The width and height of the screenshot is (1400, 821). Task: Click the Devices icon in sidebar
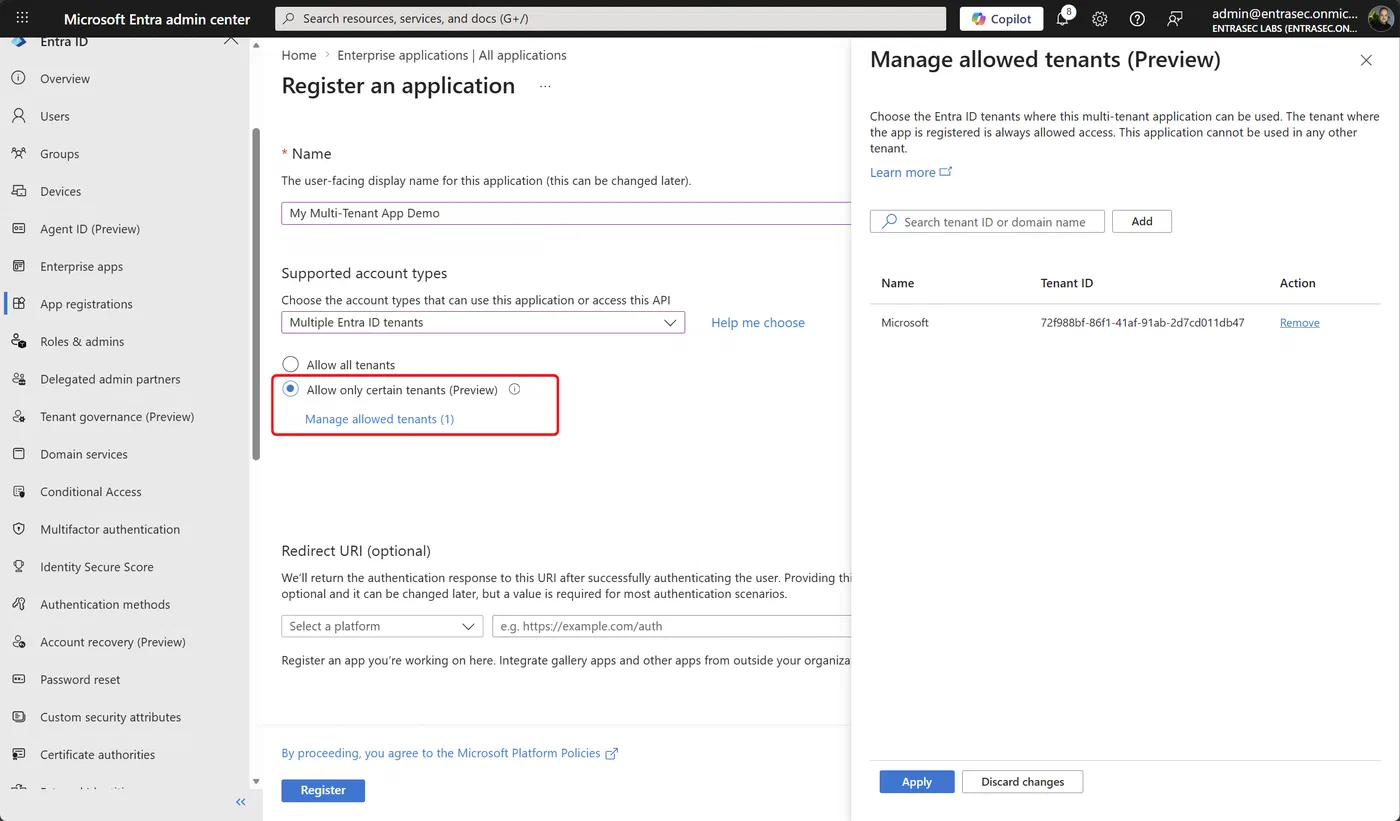click(19, 191)
